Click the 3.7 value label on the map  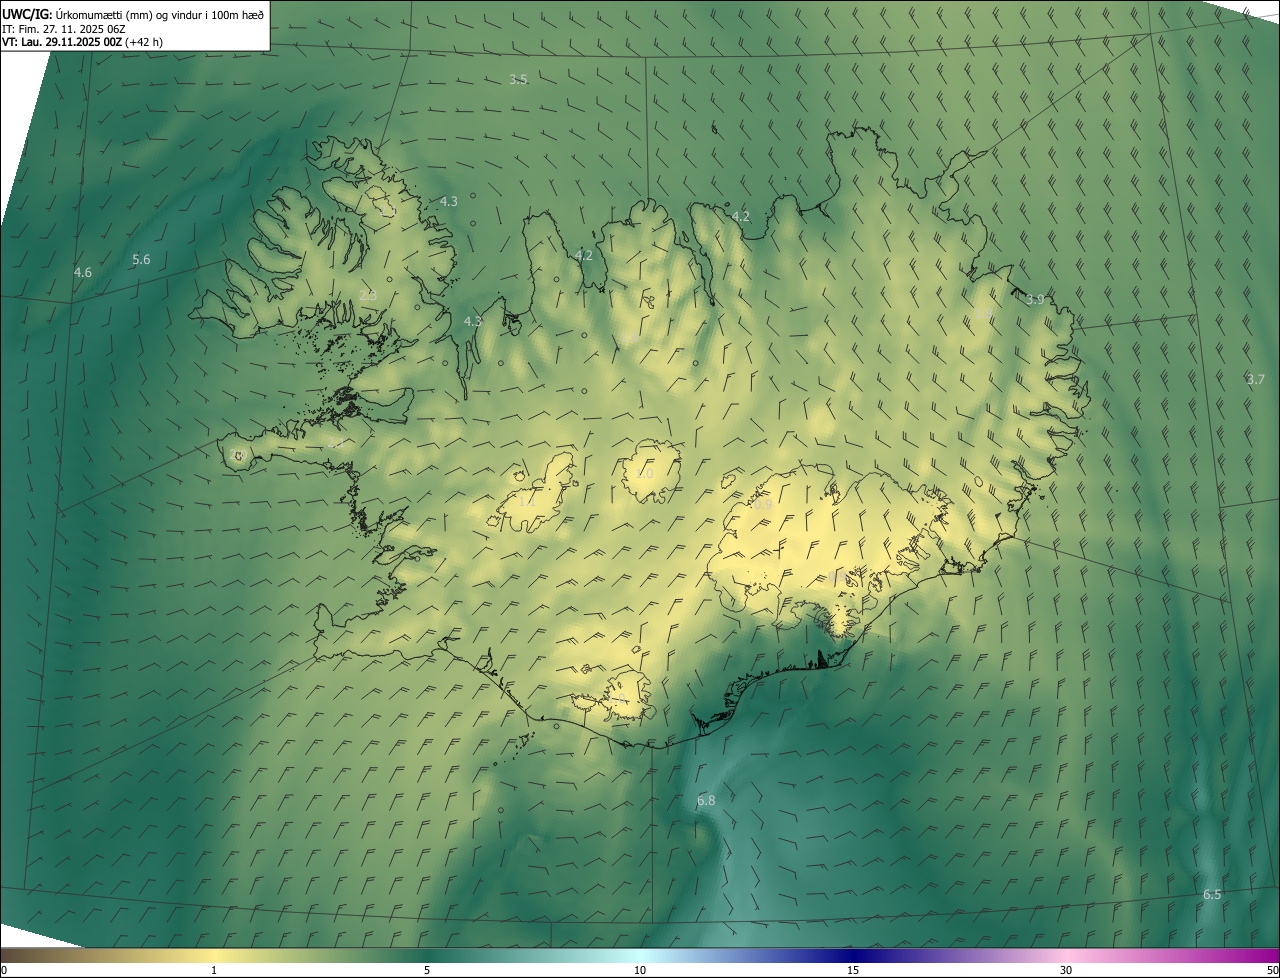(x=1256, y=379)
